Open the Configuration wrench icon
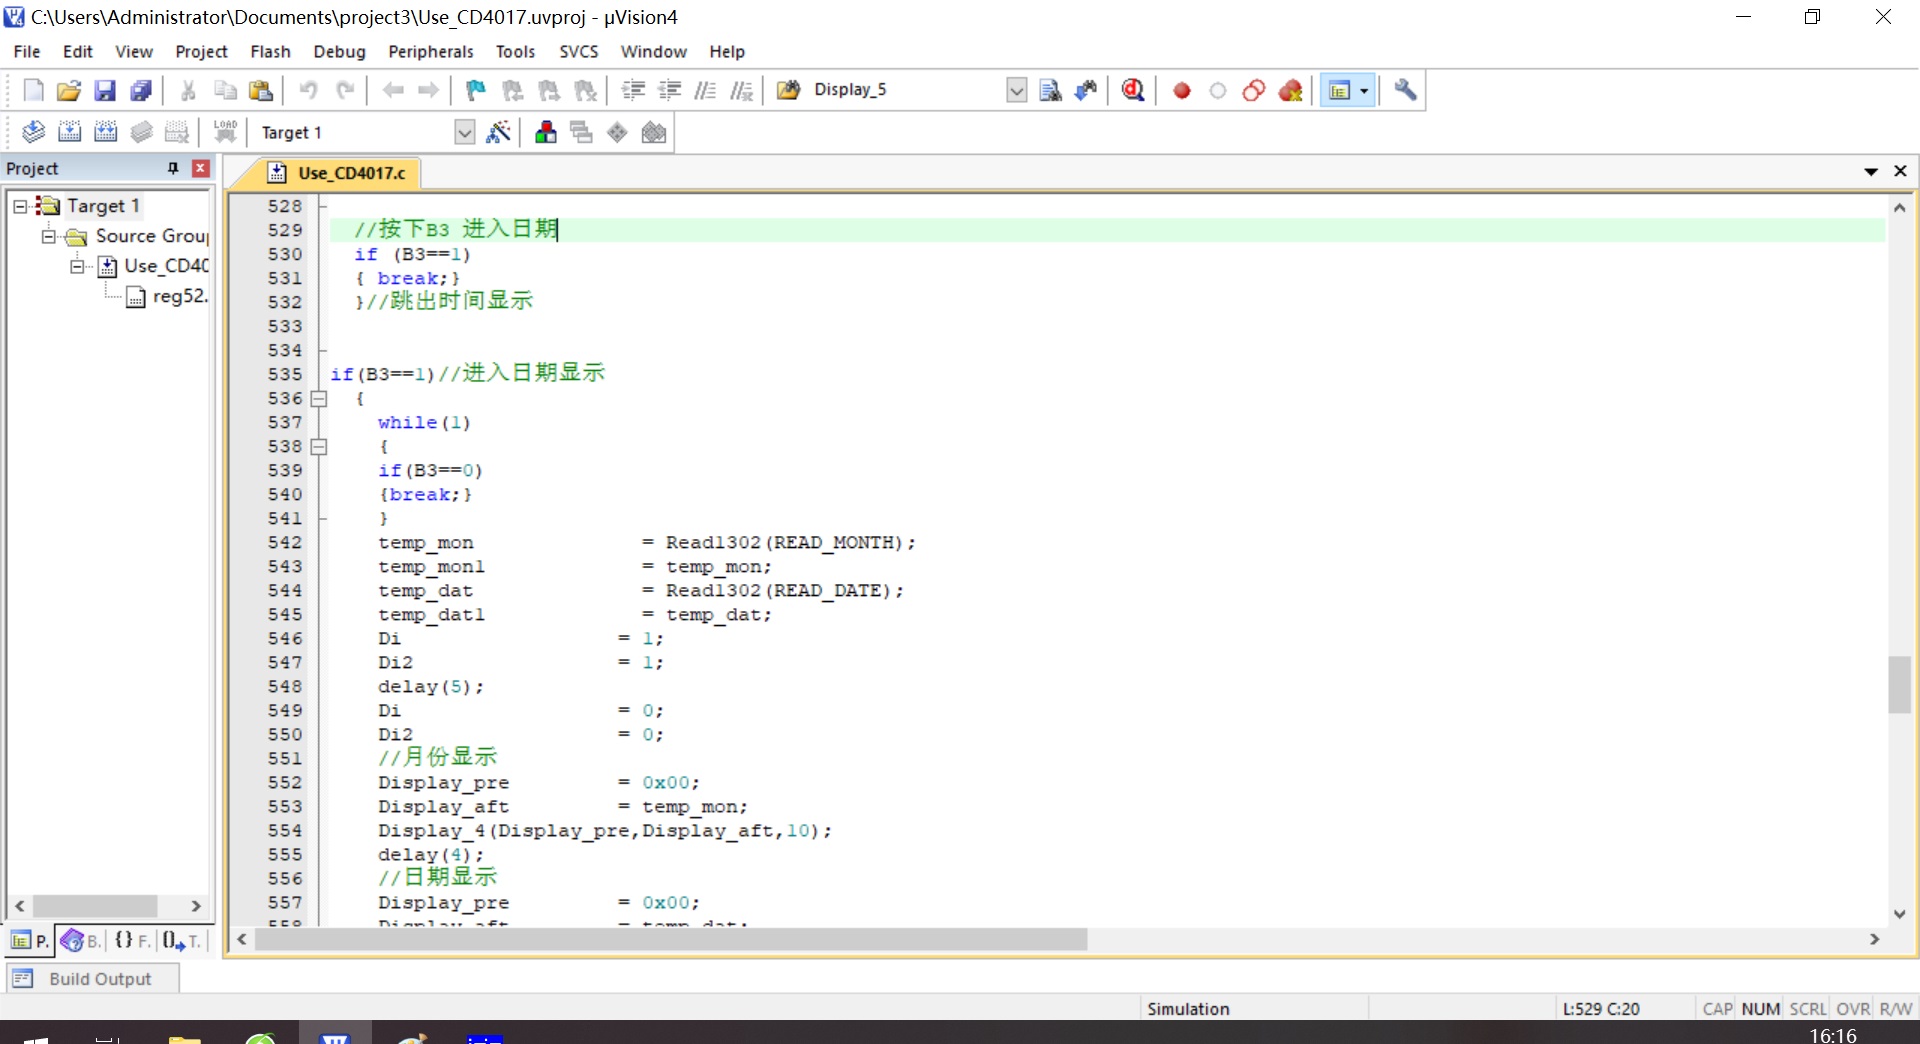 pos(1405,90)
